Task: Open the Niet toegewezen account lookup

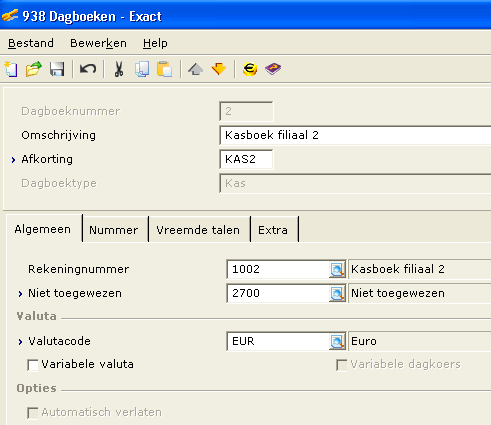Action: pyautogui.click(x=337, y=293)
